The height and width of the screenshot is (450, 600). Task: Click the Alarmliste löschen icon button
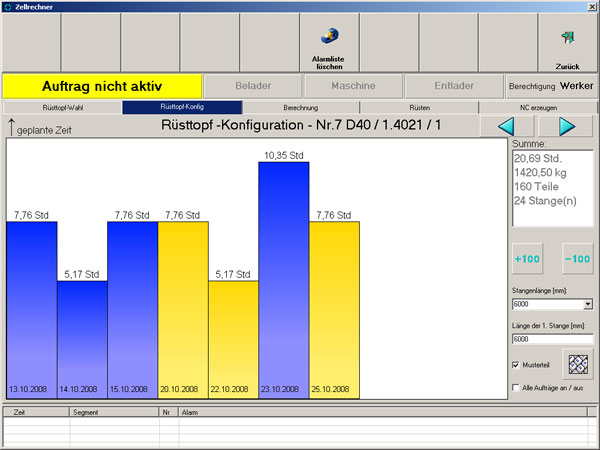tap(329, 42)
